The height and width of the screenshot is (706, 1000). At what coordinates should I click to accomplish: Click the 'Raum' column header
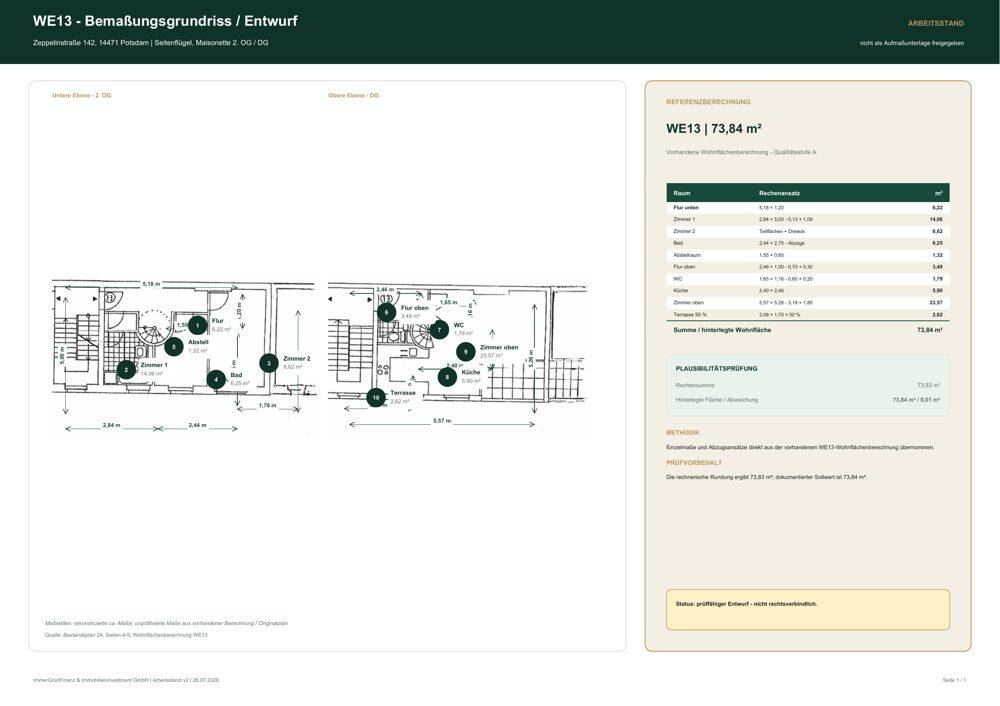tap(682, 193)
